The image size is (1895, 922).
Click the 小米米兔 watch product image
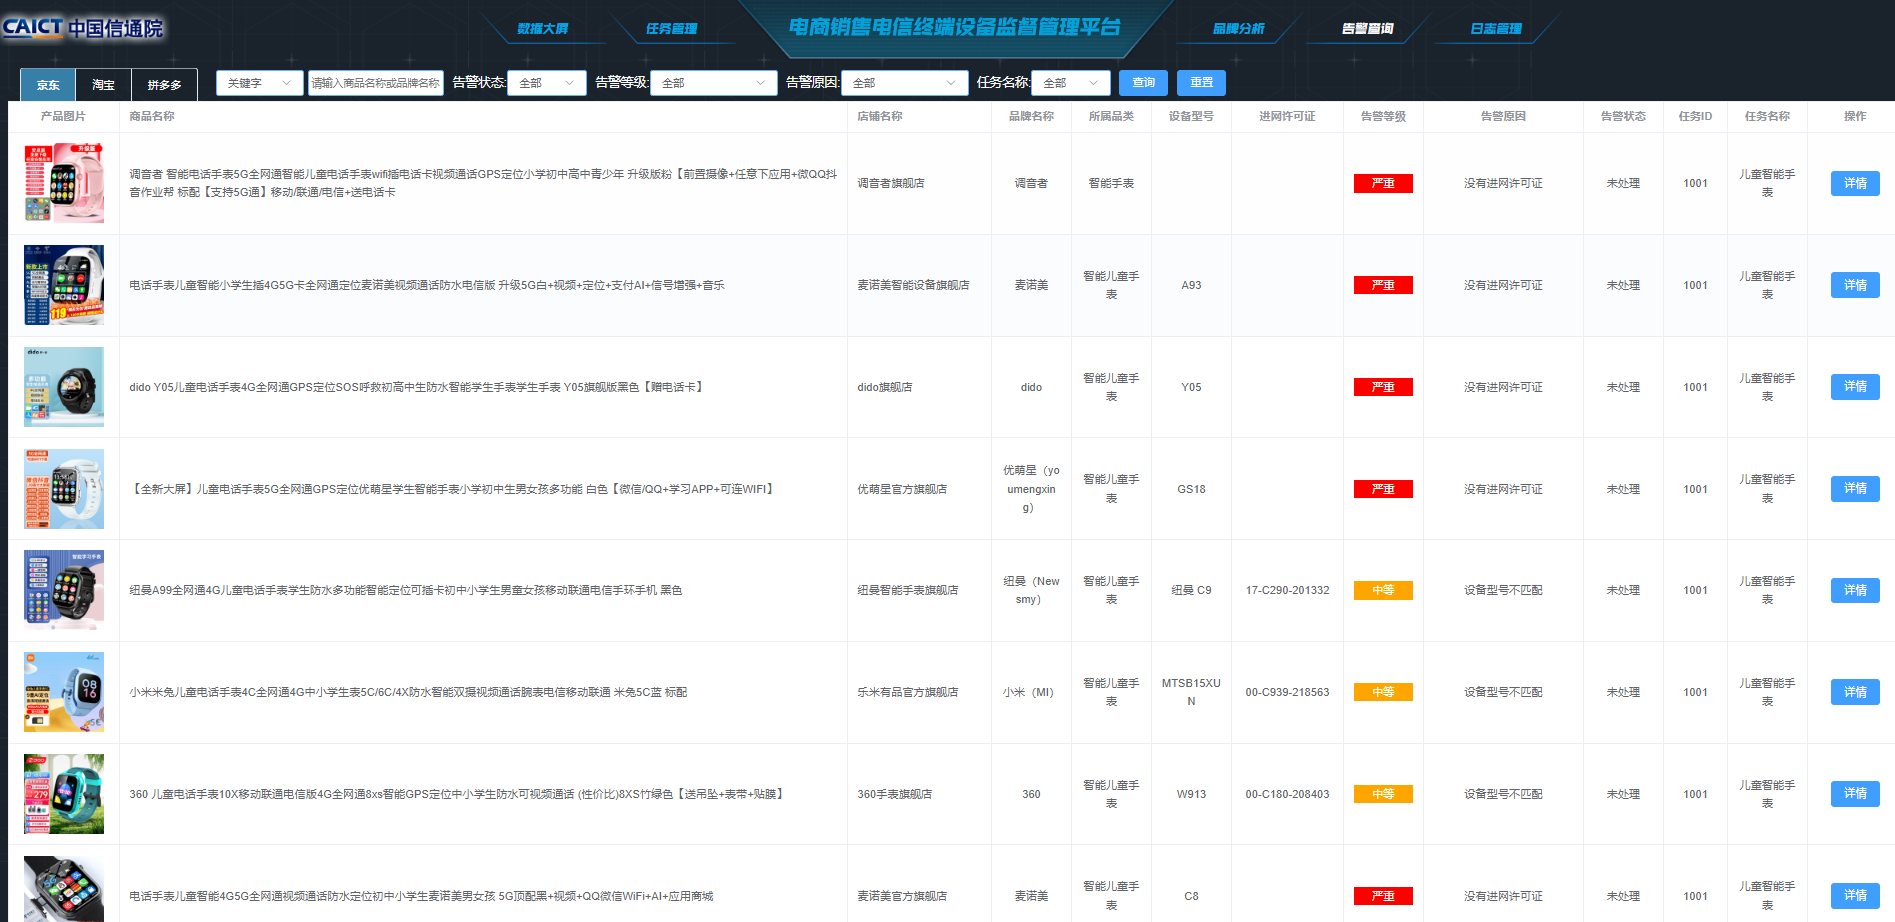[64, 692]
